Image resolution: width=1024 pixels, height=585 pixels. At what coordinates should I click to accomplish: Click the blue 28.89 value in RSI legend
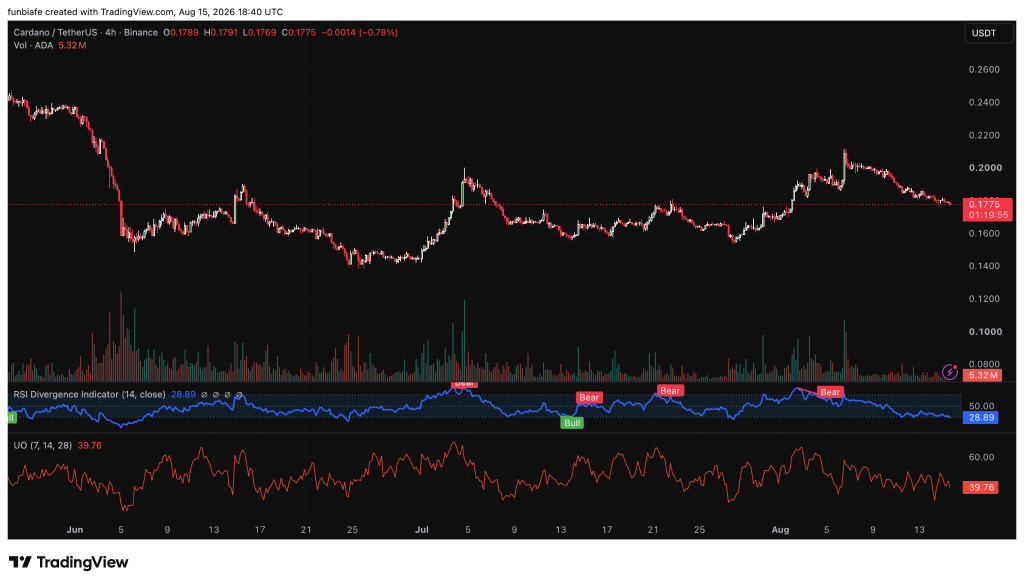pos(184,394)
